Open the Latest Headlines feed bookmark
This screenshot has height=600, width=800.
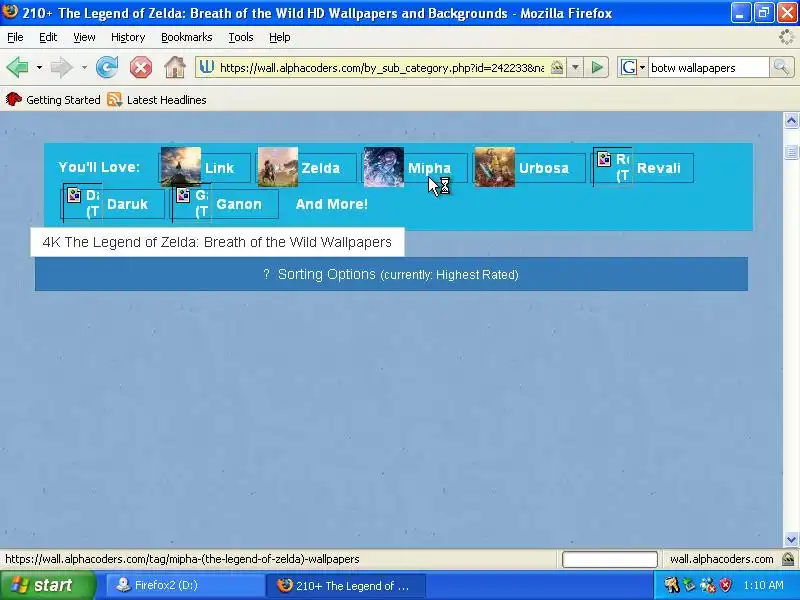(157, 100)
